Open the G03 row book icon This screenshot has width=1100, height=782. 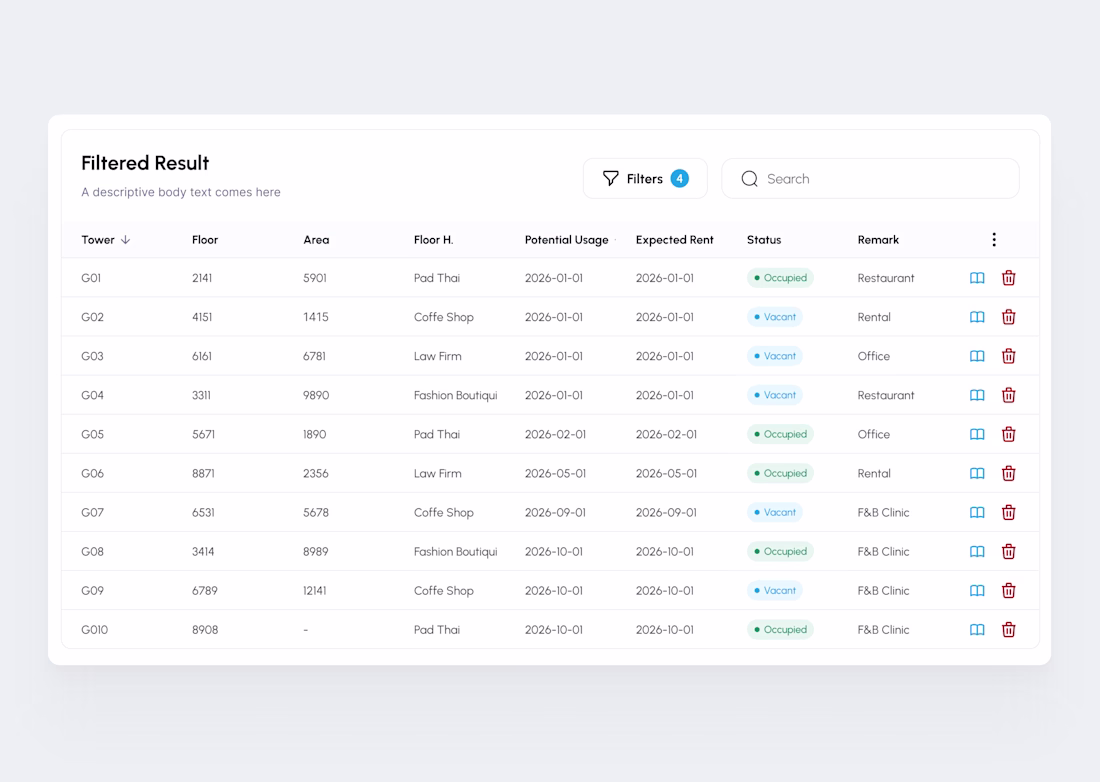977,356
